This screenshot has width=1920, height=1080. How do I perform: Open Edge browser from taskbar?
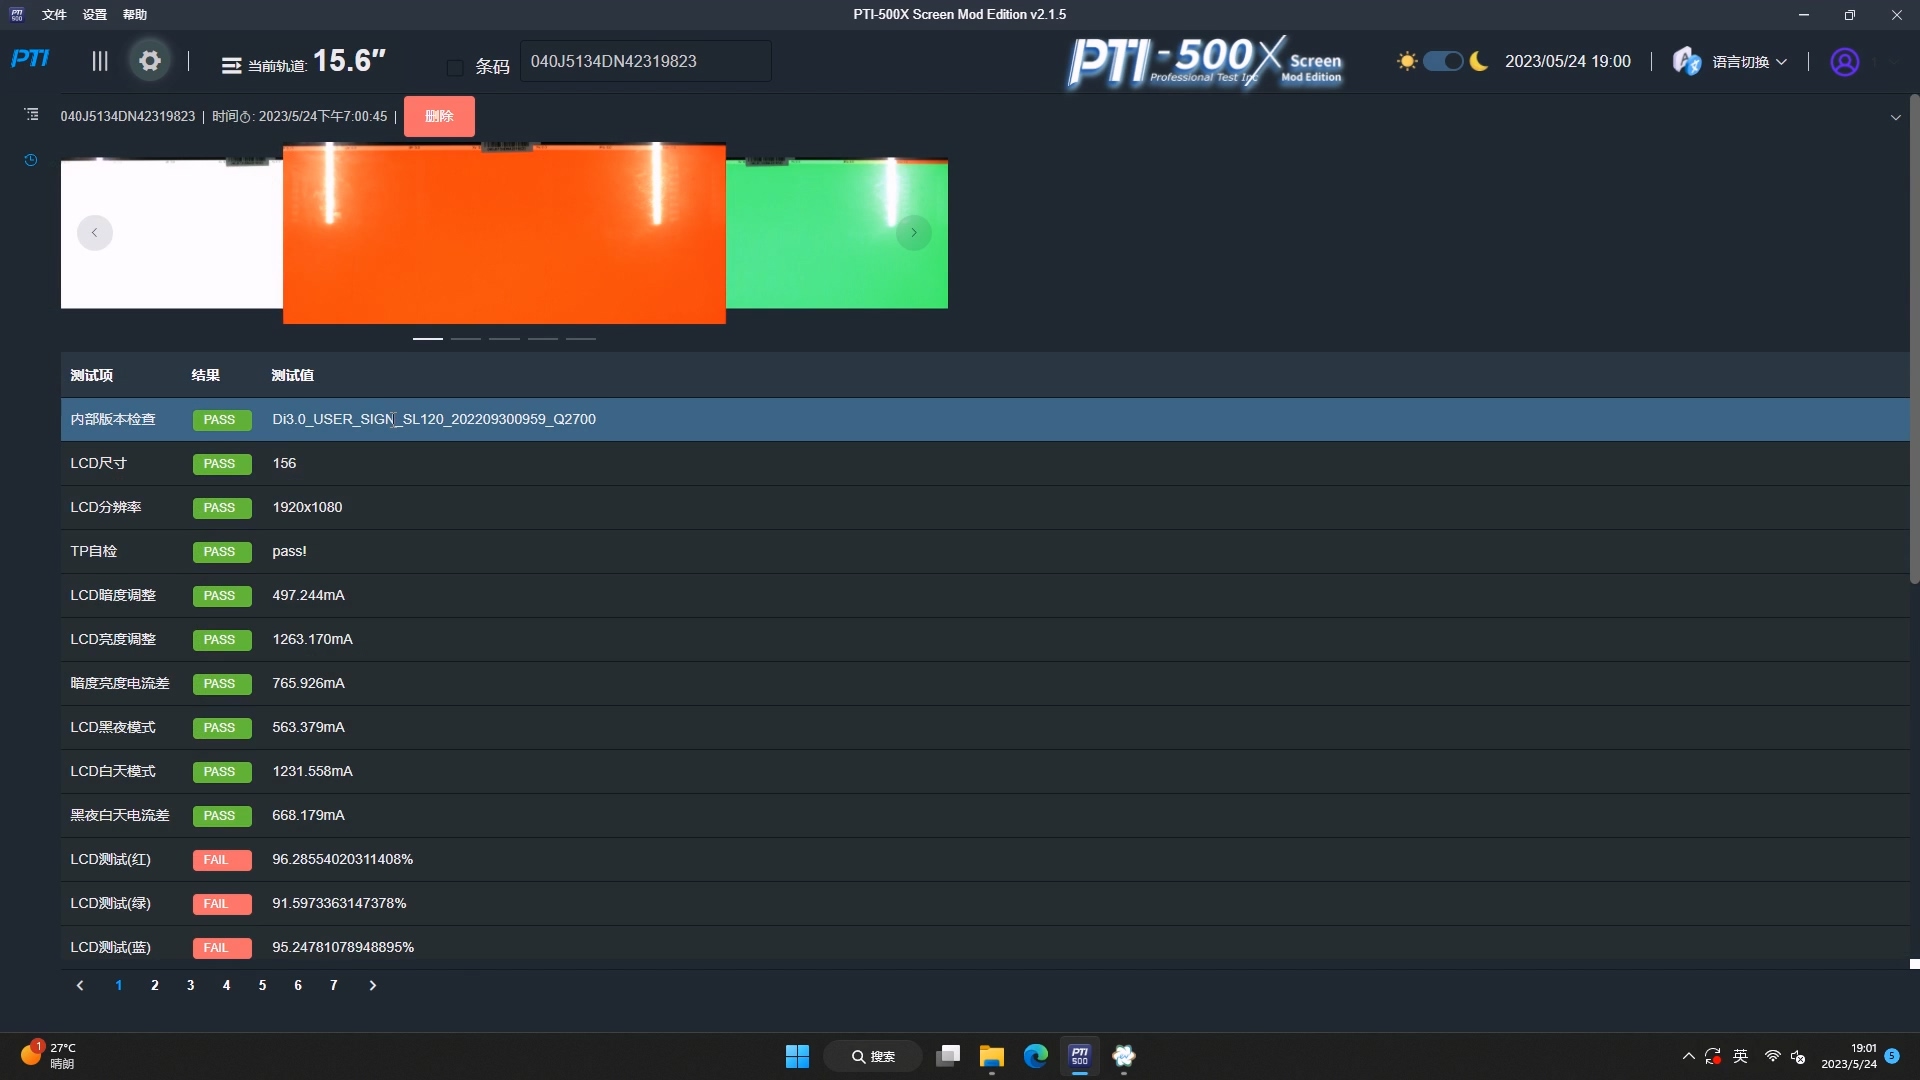[1035, 1056]
